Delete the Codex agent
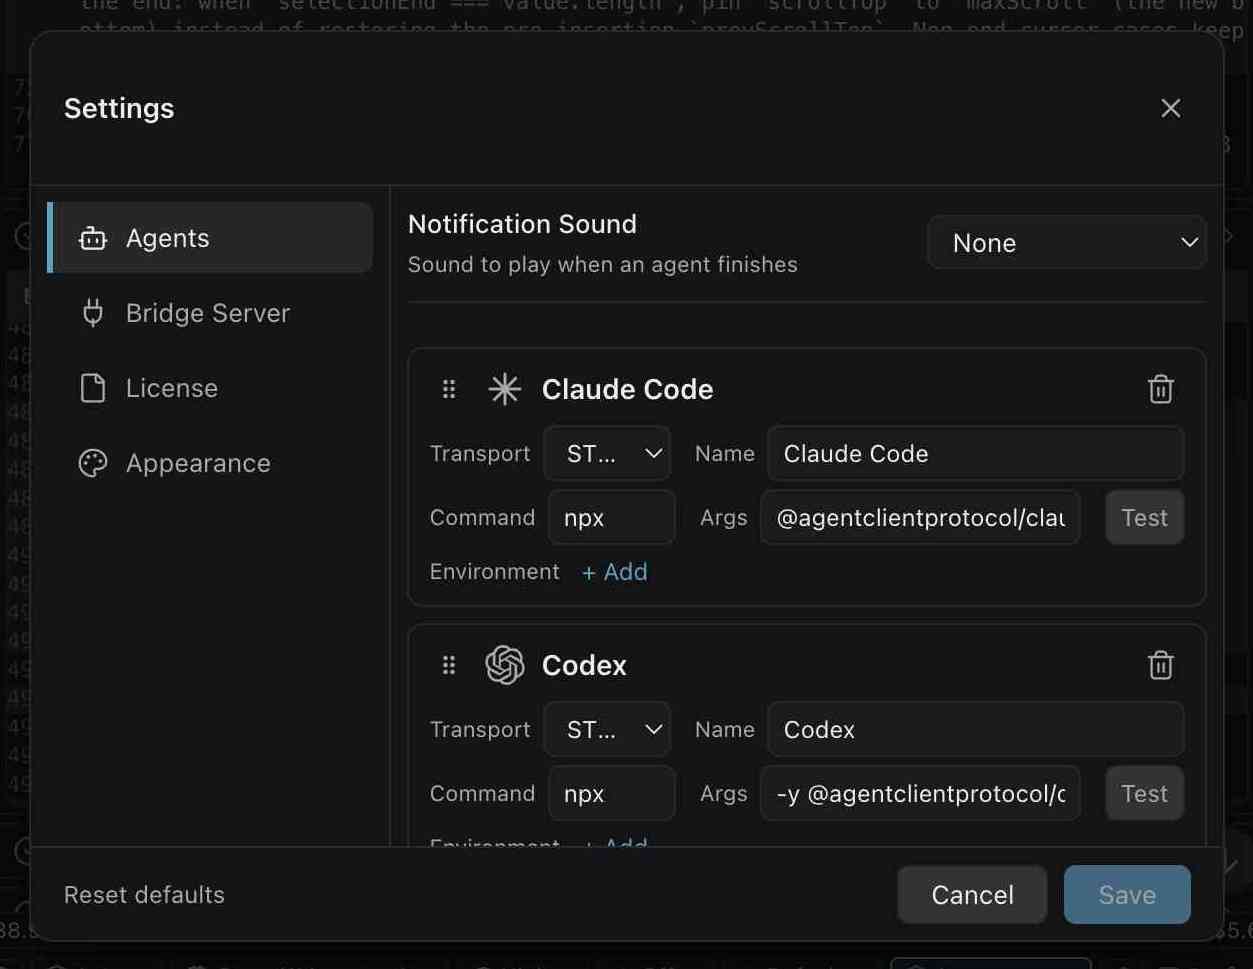 tap(1160, 665)
